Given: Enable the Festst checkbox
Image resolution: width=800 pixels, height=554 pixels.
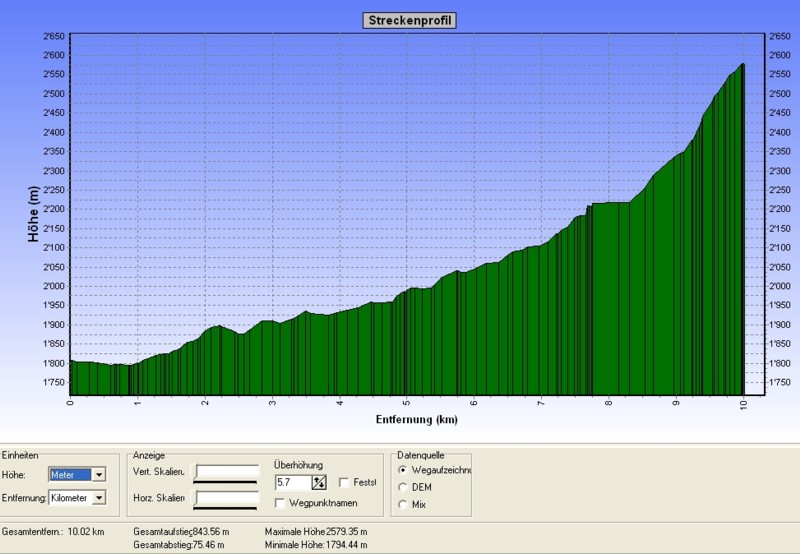Looking at the screenshot, I should click(344, 483).
